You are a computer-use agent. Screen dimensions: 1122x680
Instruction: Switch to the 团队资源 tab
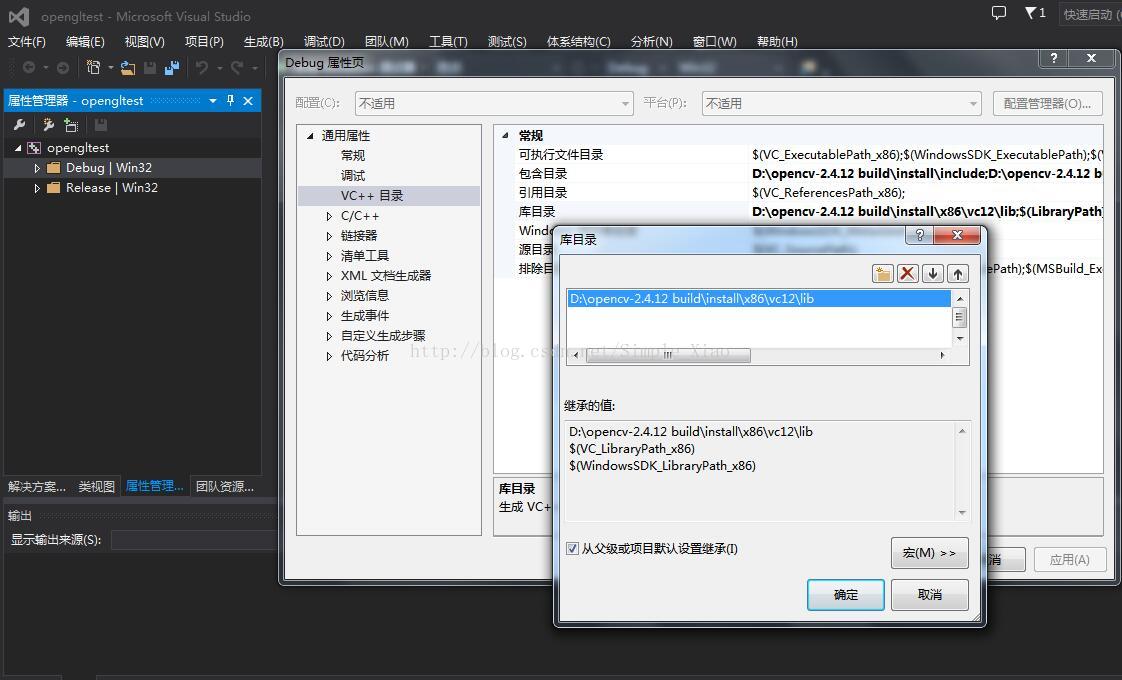[225, 487]
